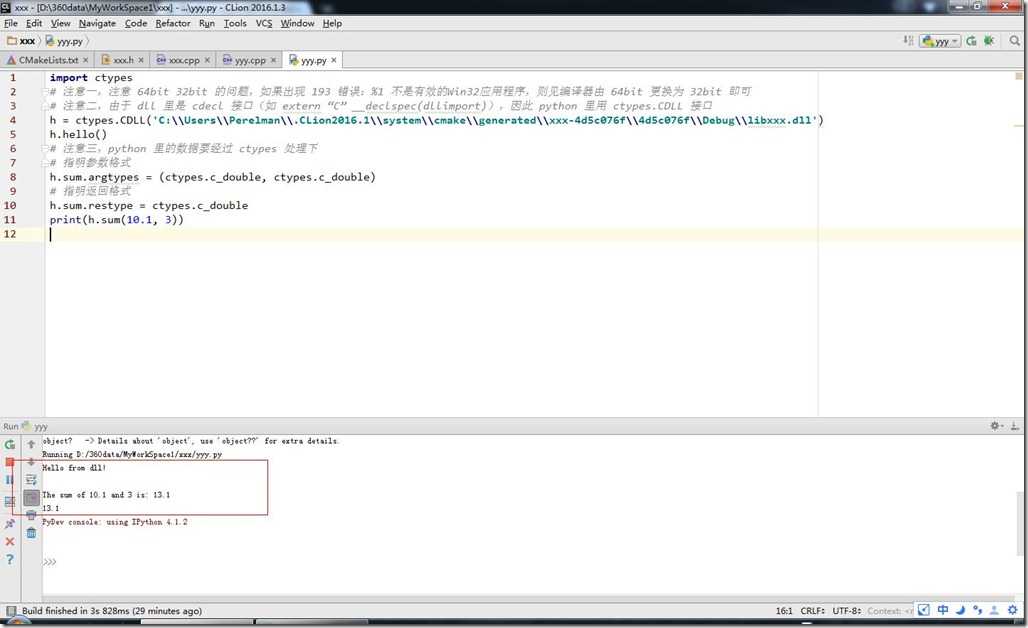Close the yyy.cpp tab

(273, 60)
